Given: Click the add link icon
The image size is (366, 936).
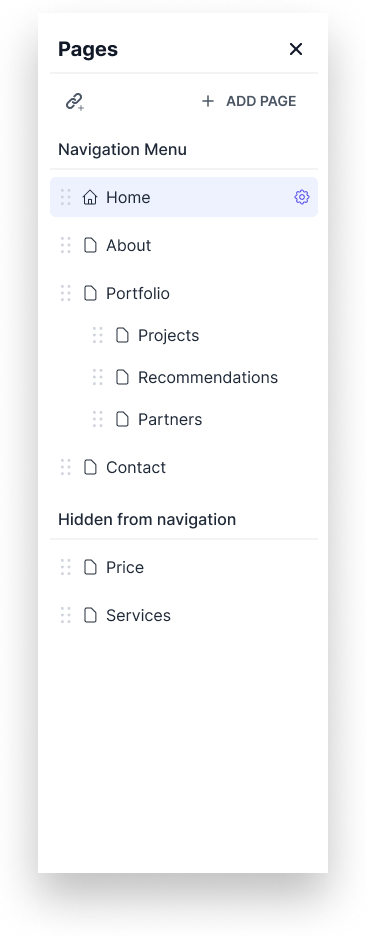Looking at the screenshot, I should point(75,101).
